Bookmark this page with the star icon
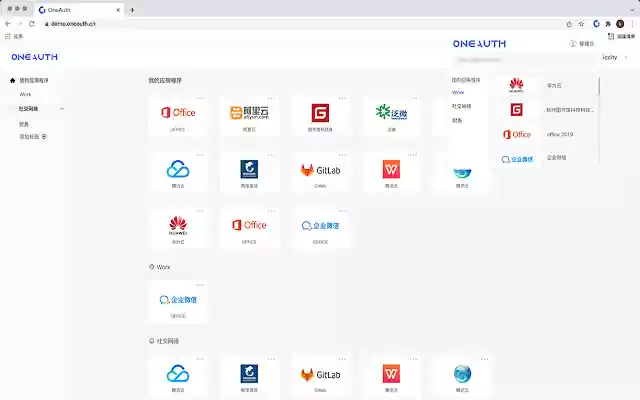The width and height of the screenshot is (640, 400). [x=581, y=24]
